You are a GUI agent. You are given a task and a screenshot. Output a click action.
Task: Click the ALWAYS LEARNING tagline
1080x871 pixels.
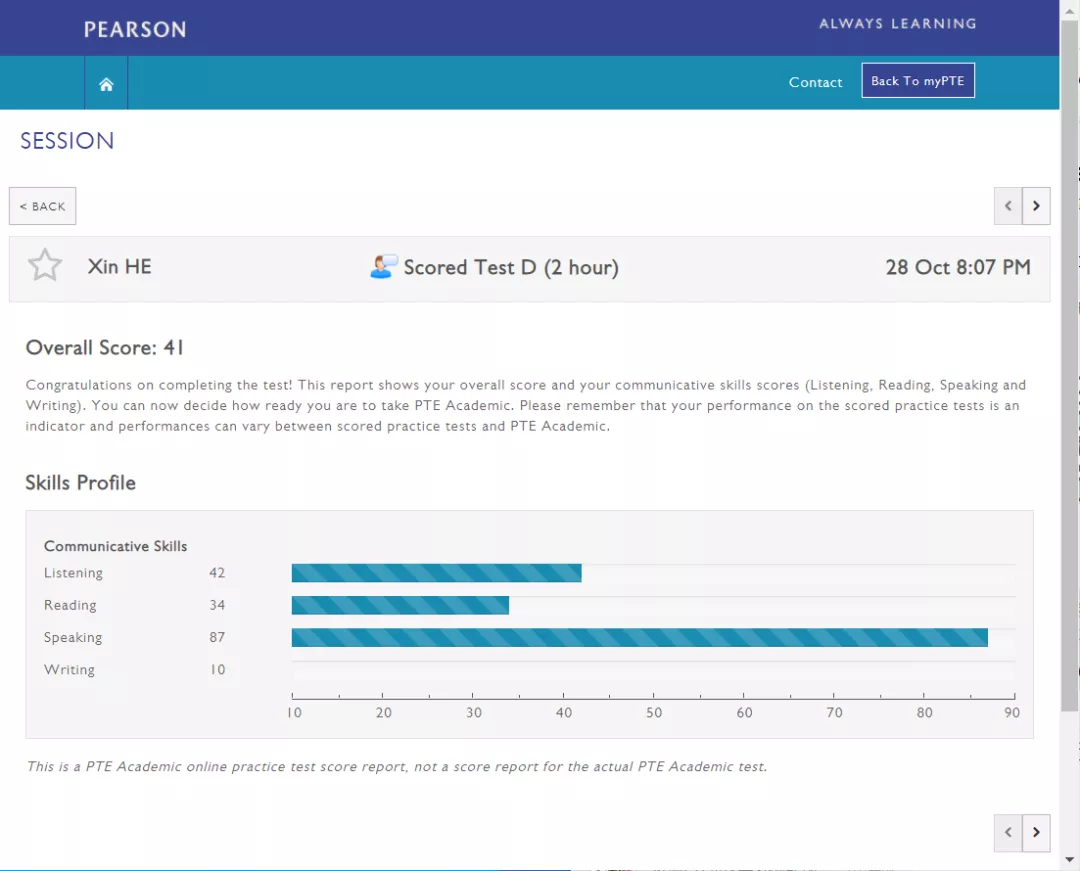(897, 23)
